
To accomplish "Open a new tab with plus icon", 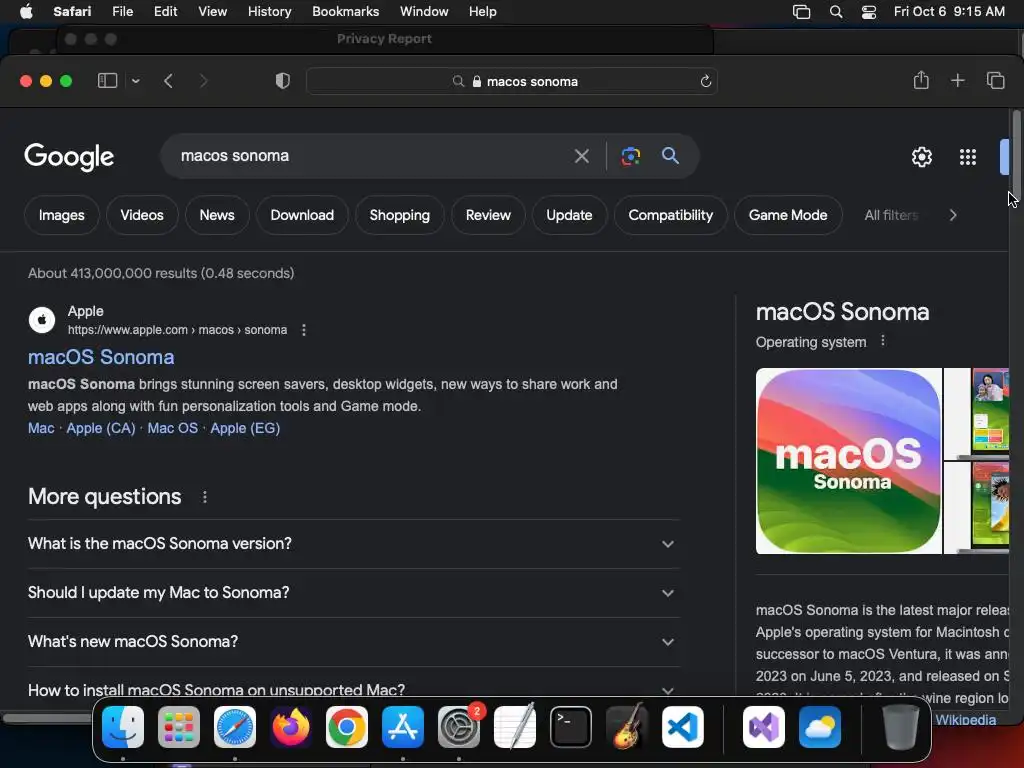I will pos(957,80).
